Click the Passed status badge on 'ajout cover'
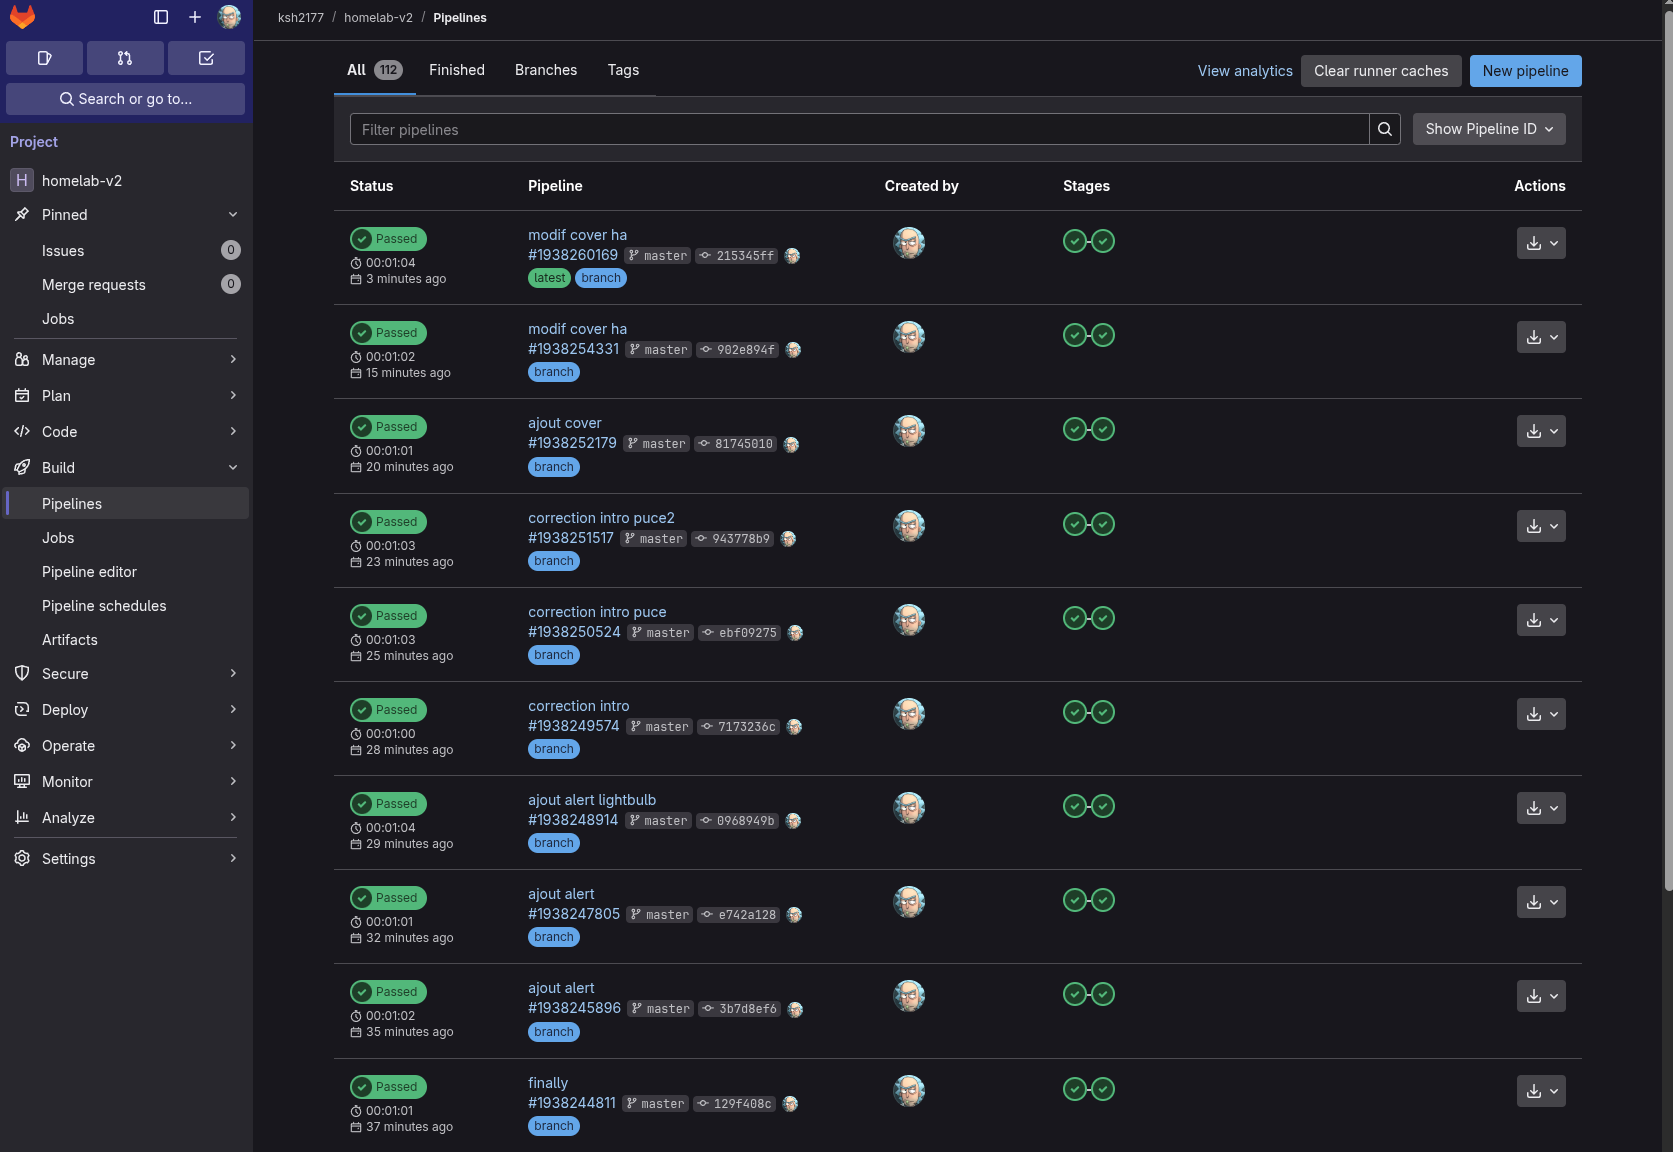This screenshot has width=1673, height=1152. coord(388,427)
